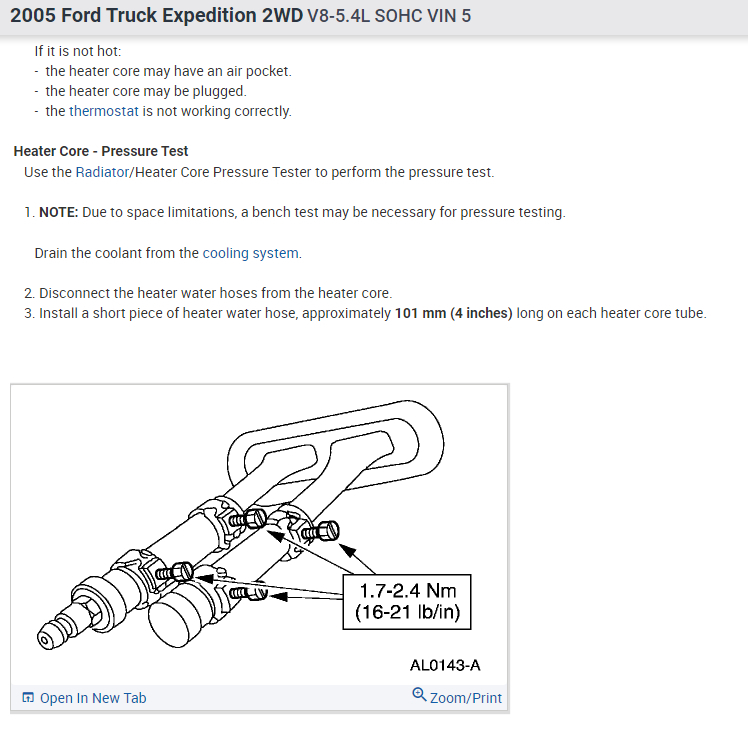748x753 pixels.
Task: Click the 'If it is not hot:' line
Action: [78, 51]
